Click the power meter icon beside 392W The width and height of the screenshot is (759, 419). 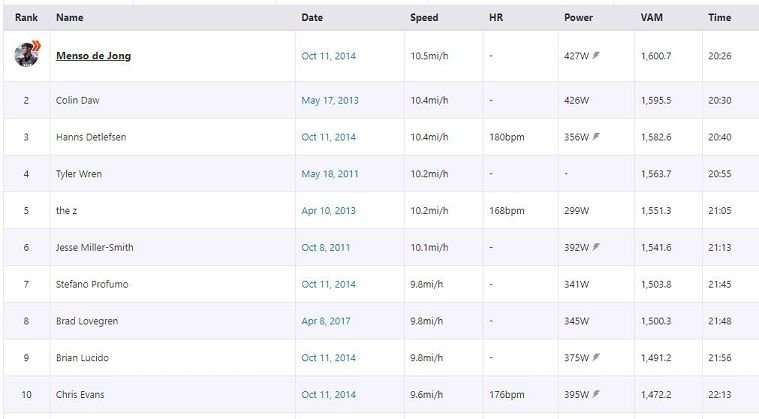tap(596, 247)
